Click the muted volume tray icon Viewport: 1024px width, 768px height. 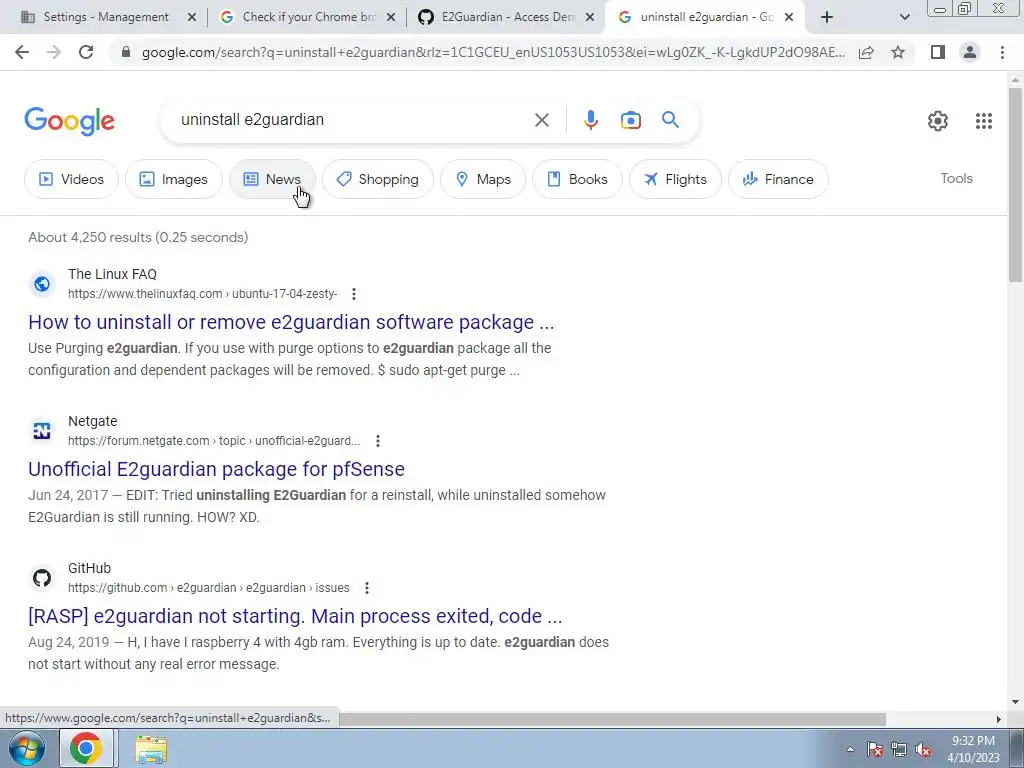[x=923, y=750]
